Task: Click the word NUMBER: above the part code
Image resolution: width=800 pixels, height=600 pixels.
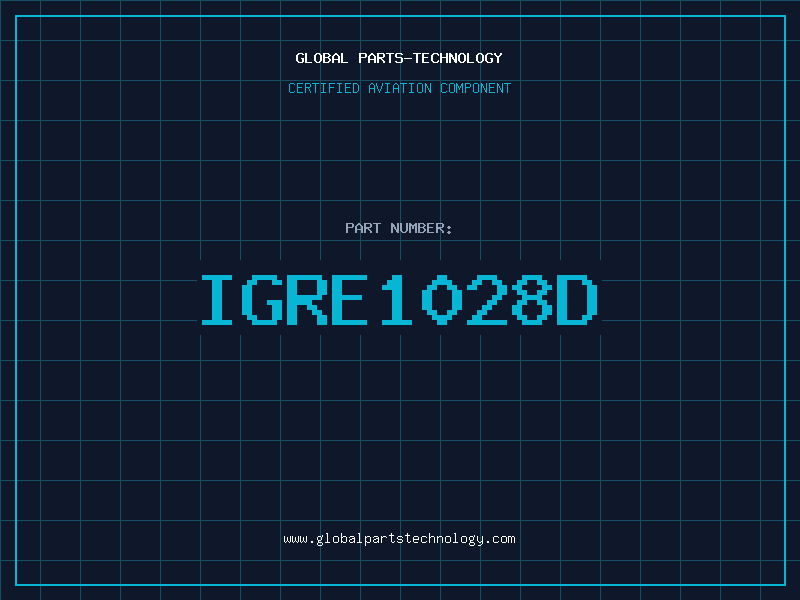Action: (421, 228)
